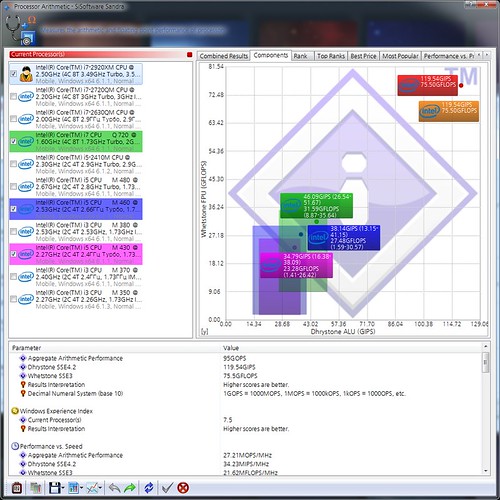Select the Core i3 M 350 processor row
This screenshot has height=500, width=500.
click(x=76, y=299)
